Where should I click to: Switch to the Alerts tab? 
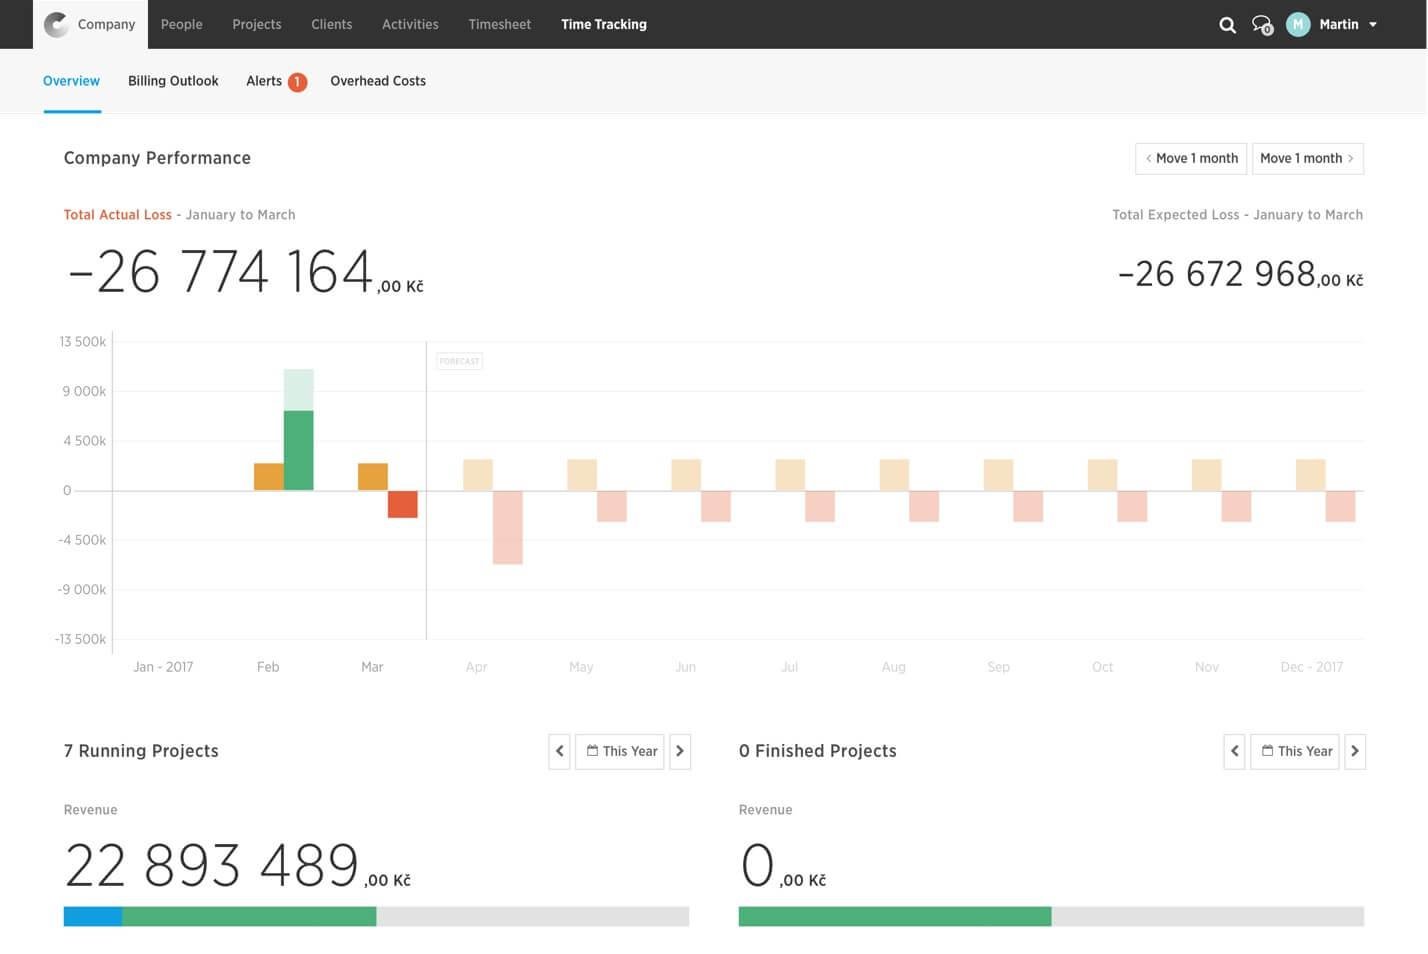[264, 81]
